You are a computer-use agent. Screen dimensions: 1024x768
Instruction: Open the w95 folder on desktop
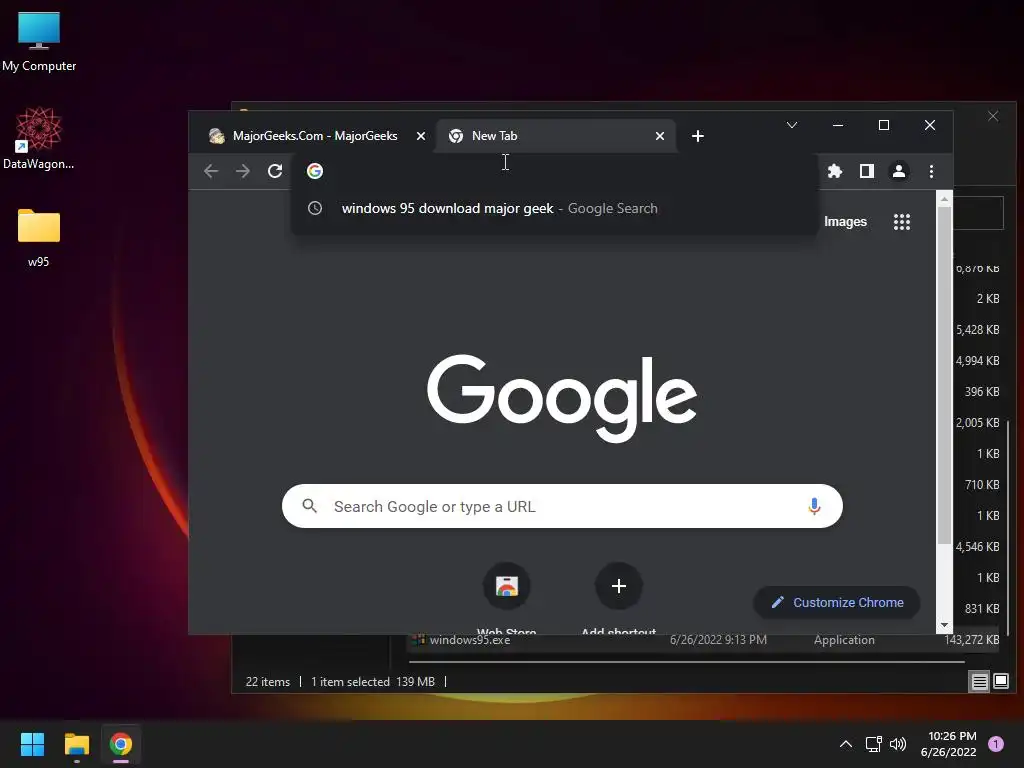(x=39, y=238)
